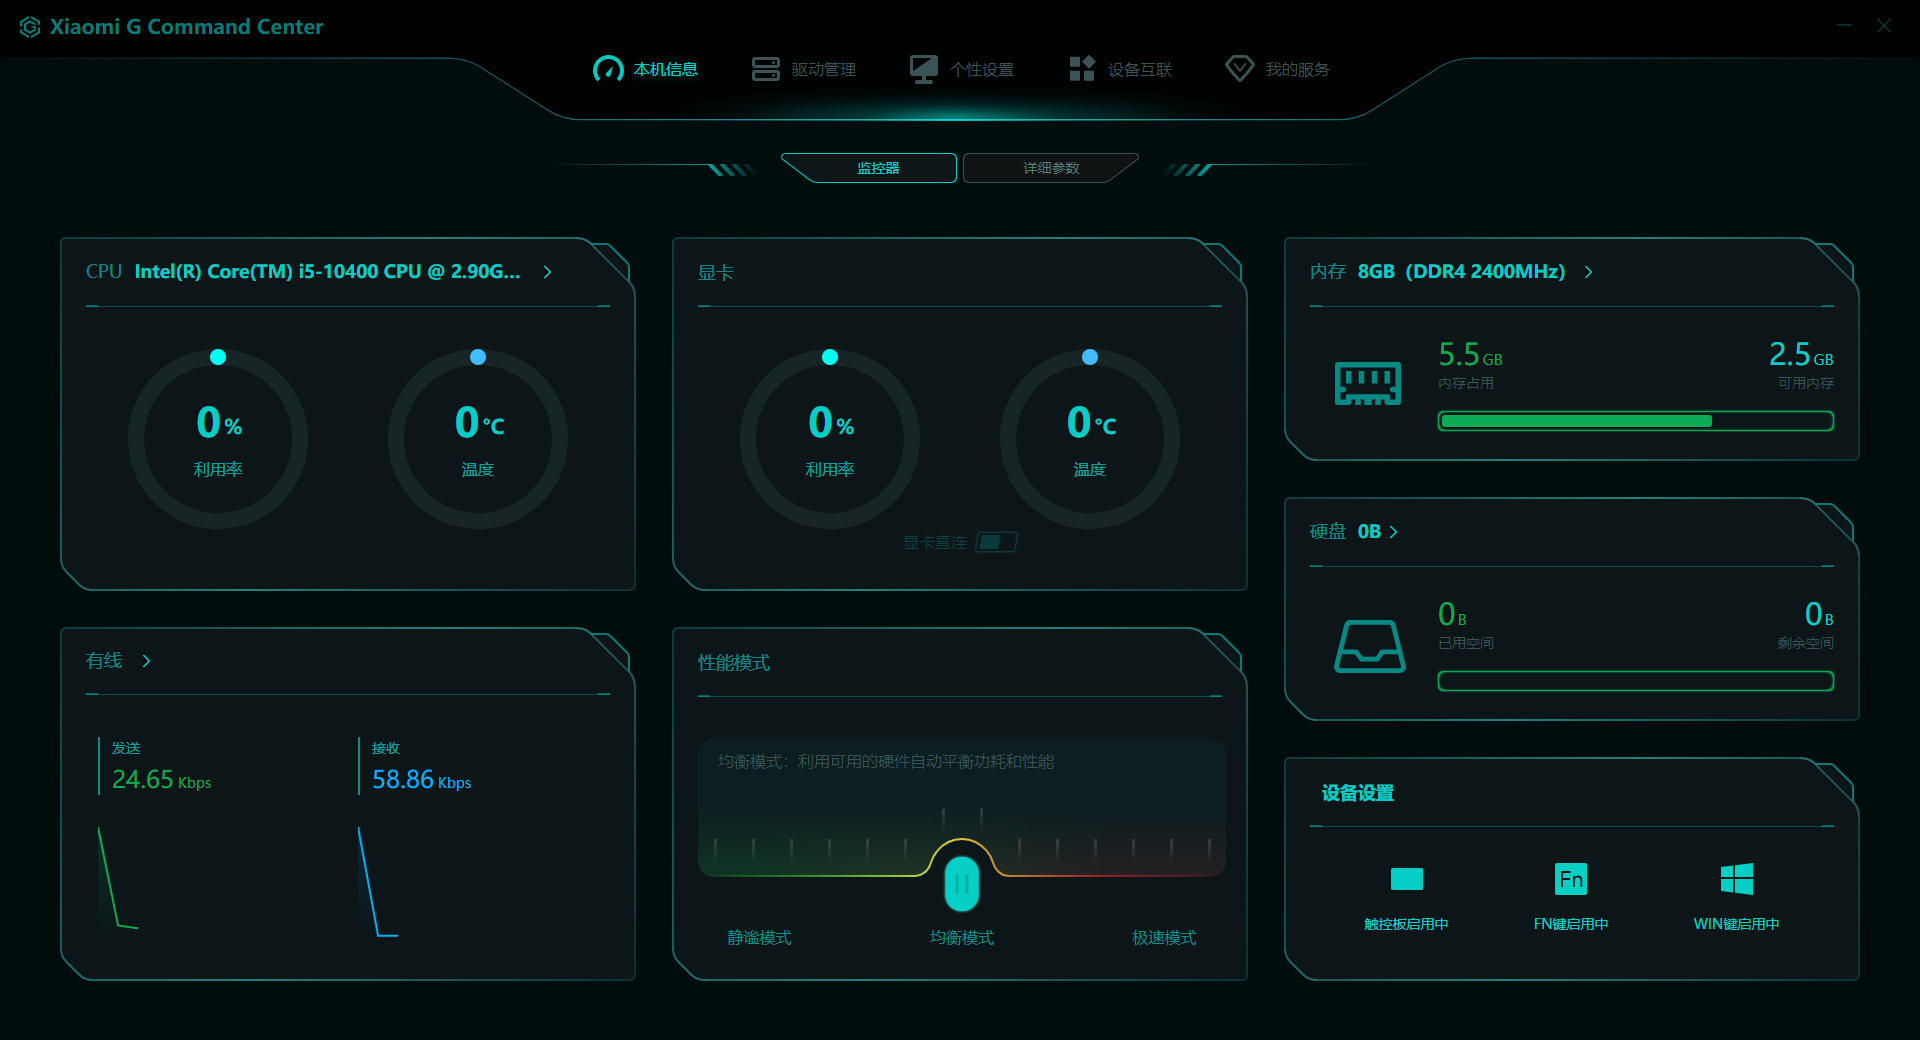Toggle the Fn key 启用中 icon
This screenshot has height=1040, width=1920.
[x=1571, y=879]
